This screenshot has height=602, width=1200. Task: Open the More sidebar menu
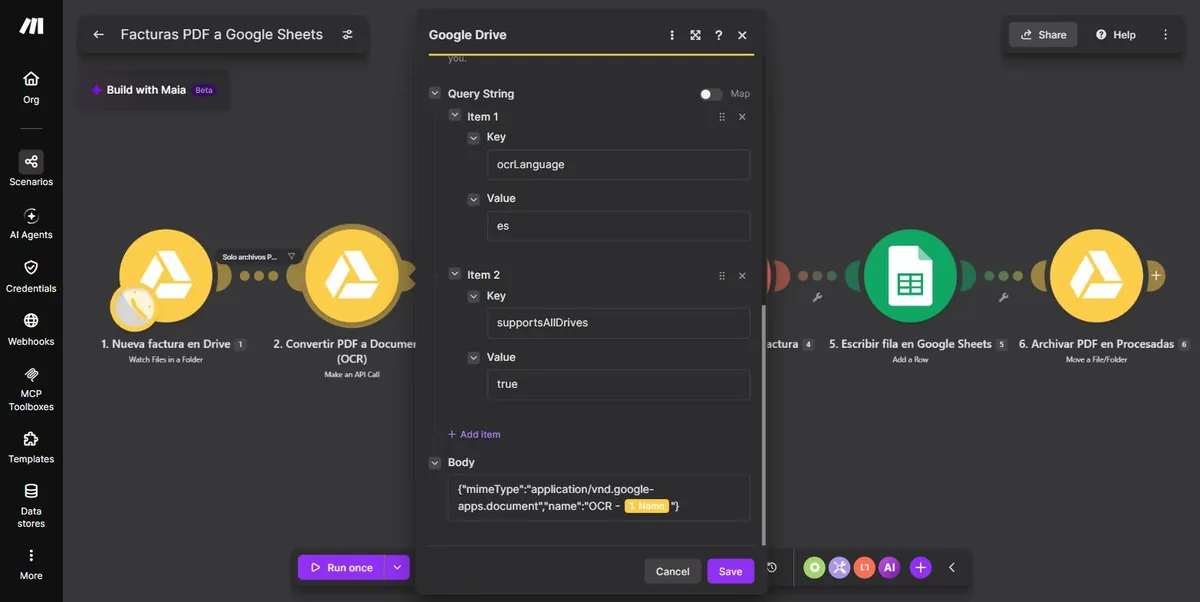[31, 564]
